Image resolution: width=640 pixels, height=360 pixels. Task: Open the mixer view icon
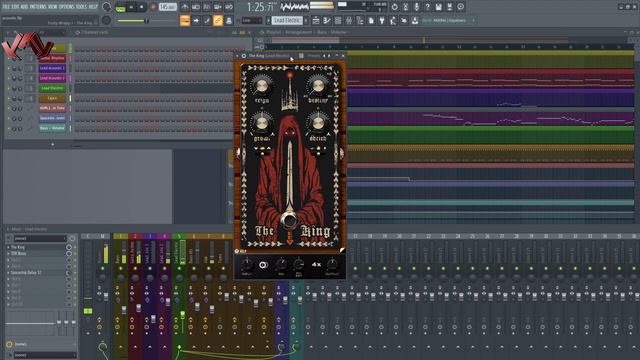pos(349,20)
